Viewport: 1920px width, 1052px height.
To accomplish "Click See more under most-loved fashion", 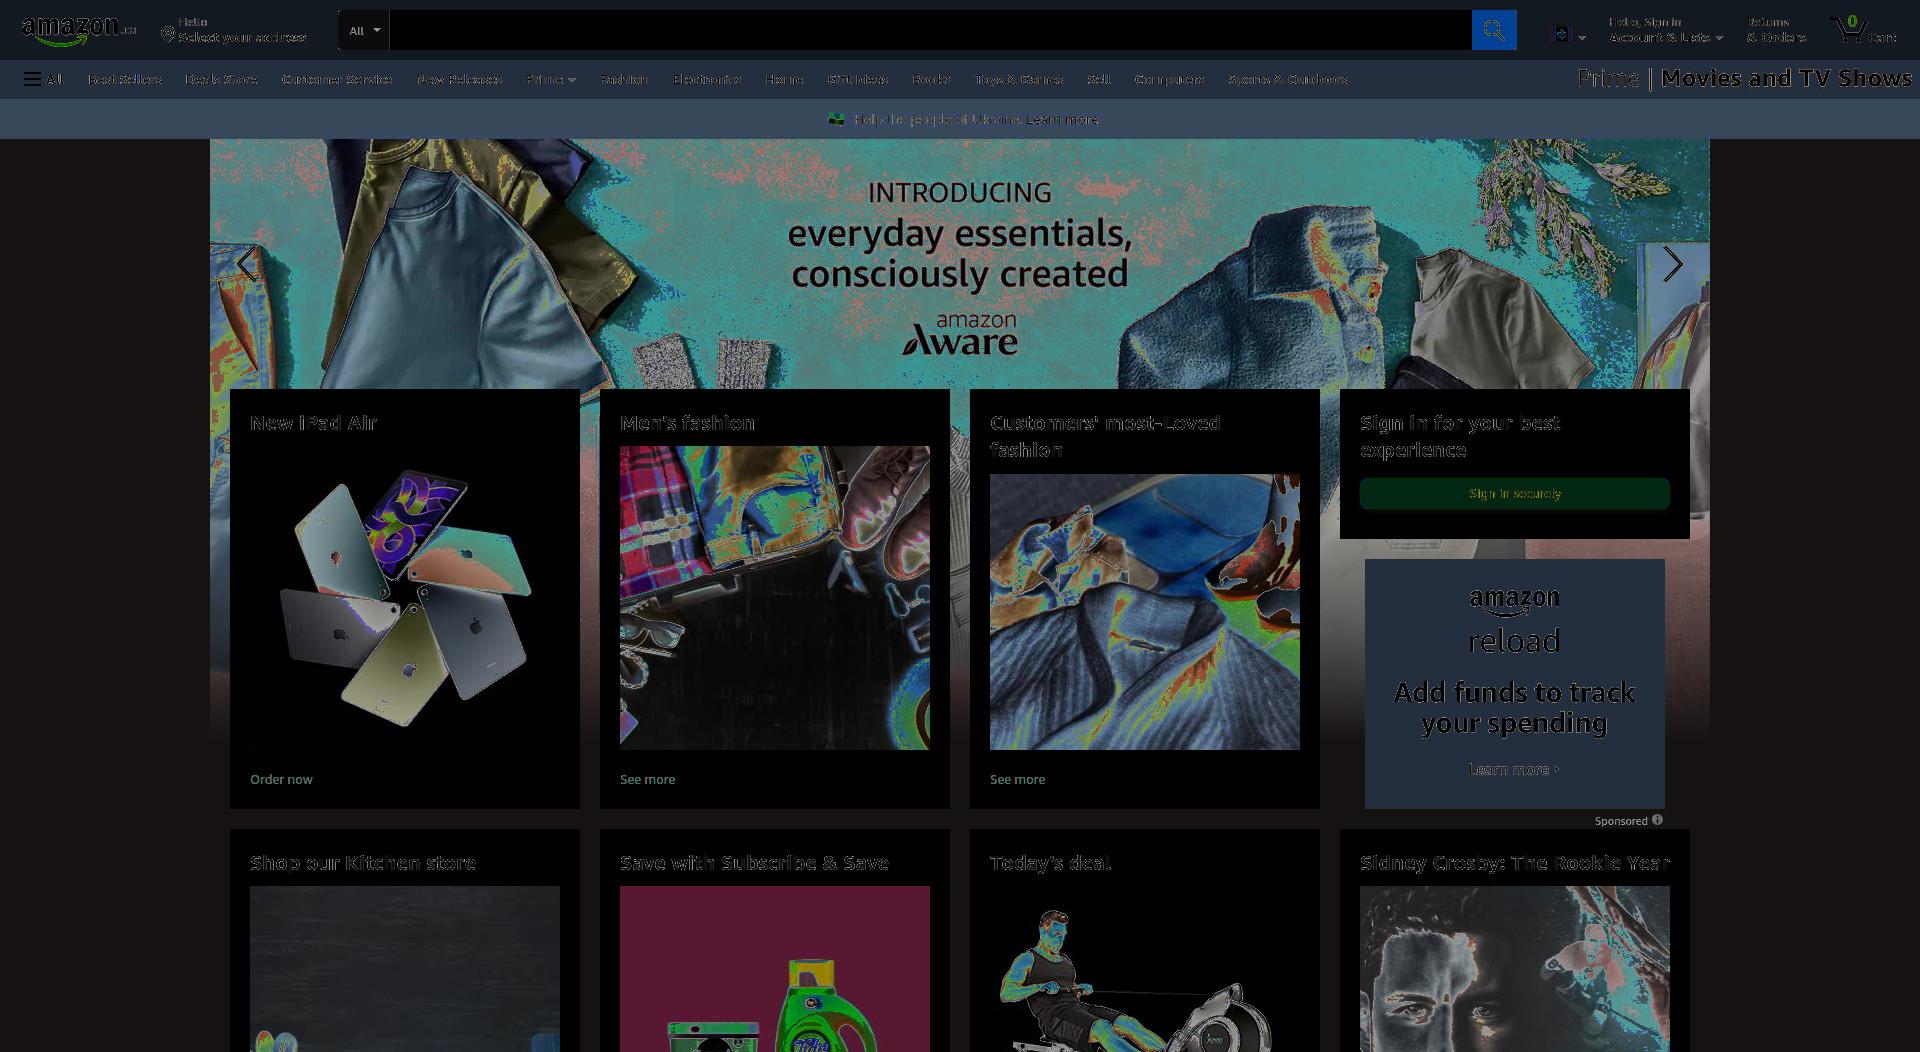I will tap(1017, 779).
